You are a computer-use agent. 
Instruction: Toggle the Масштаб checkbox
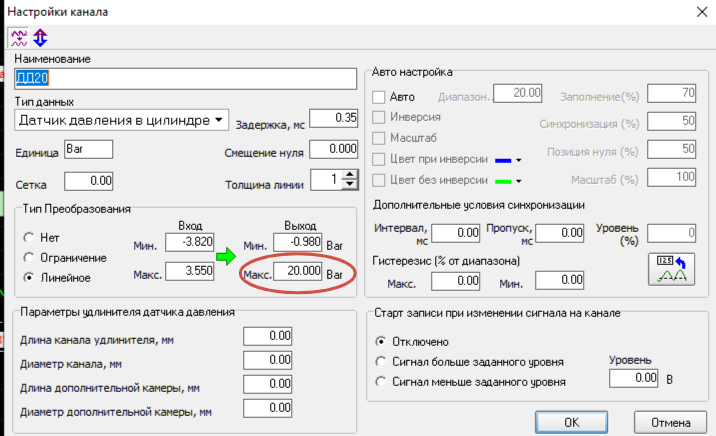pyautogui.click(x=379, y=138)
